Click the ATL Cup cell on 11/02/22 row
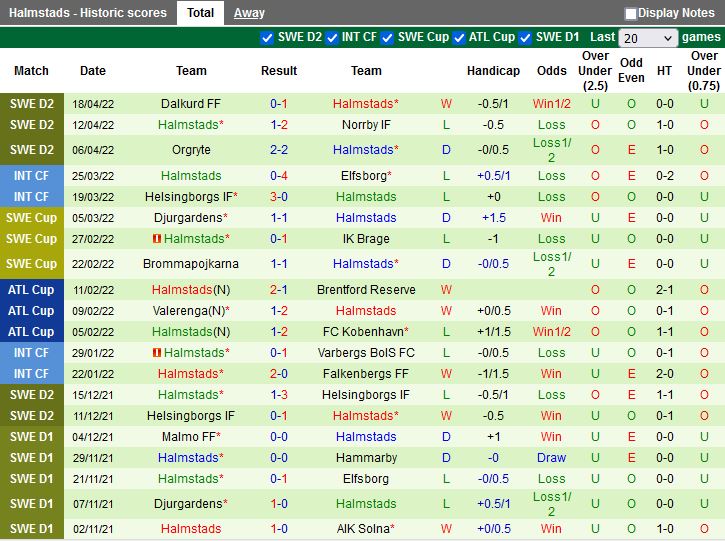Screen dimensions: 725x541 tap(32, 289)
